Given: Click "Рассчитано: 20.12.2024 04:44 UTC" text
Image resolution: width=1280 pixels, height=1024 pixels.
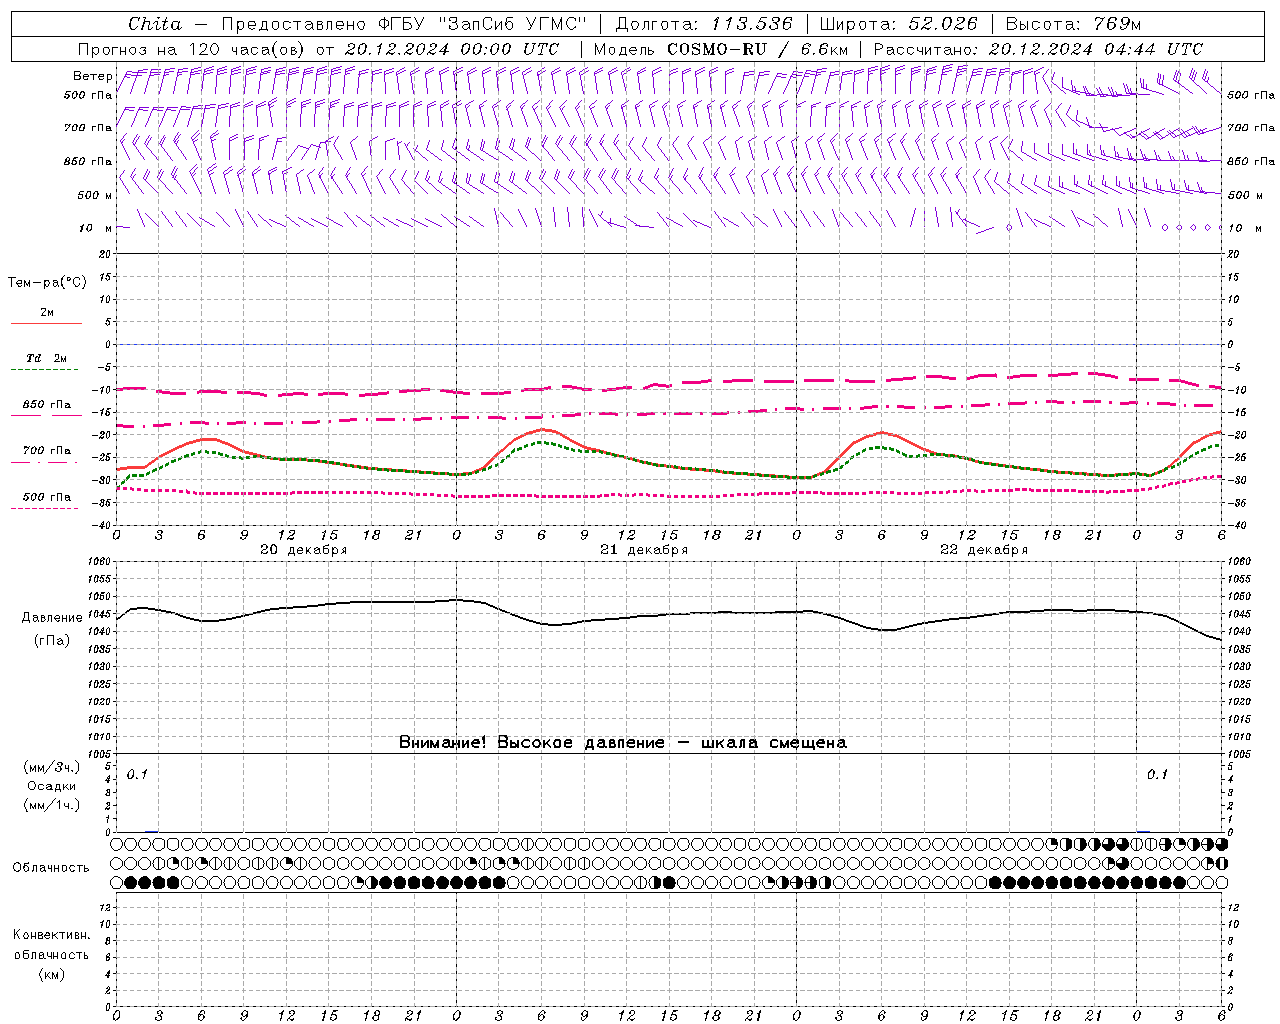Looking at the screenshot, I should click(x=1038, y=49).
